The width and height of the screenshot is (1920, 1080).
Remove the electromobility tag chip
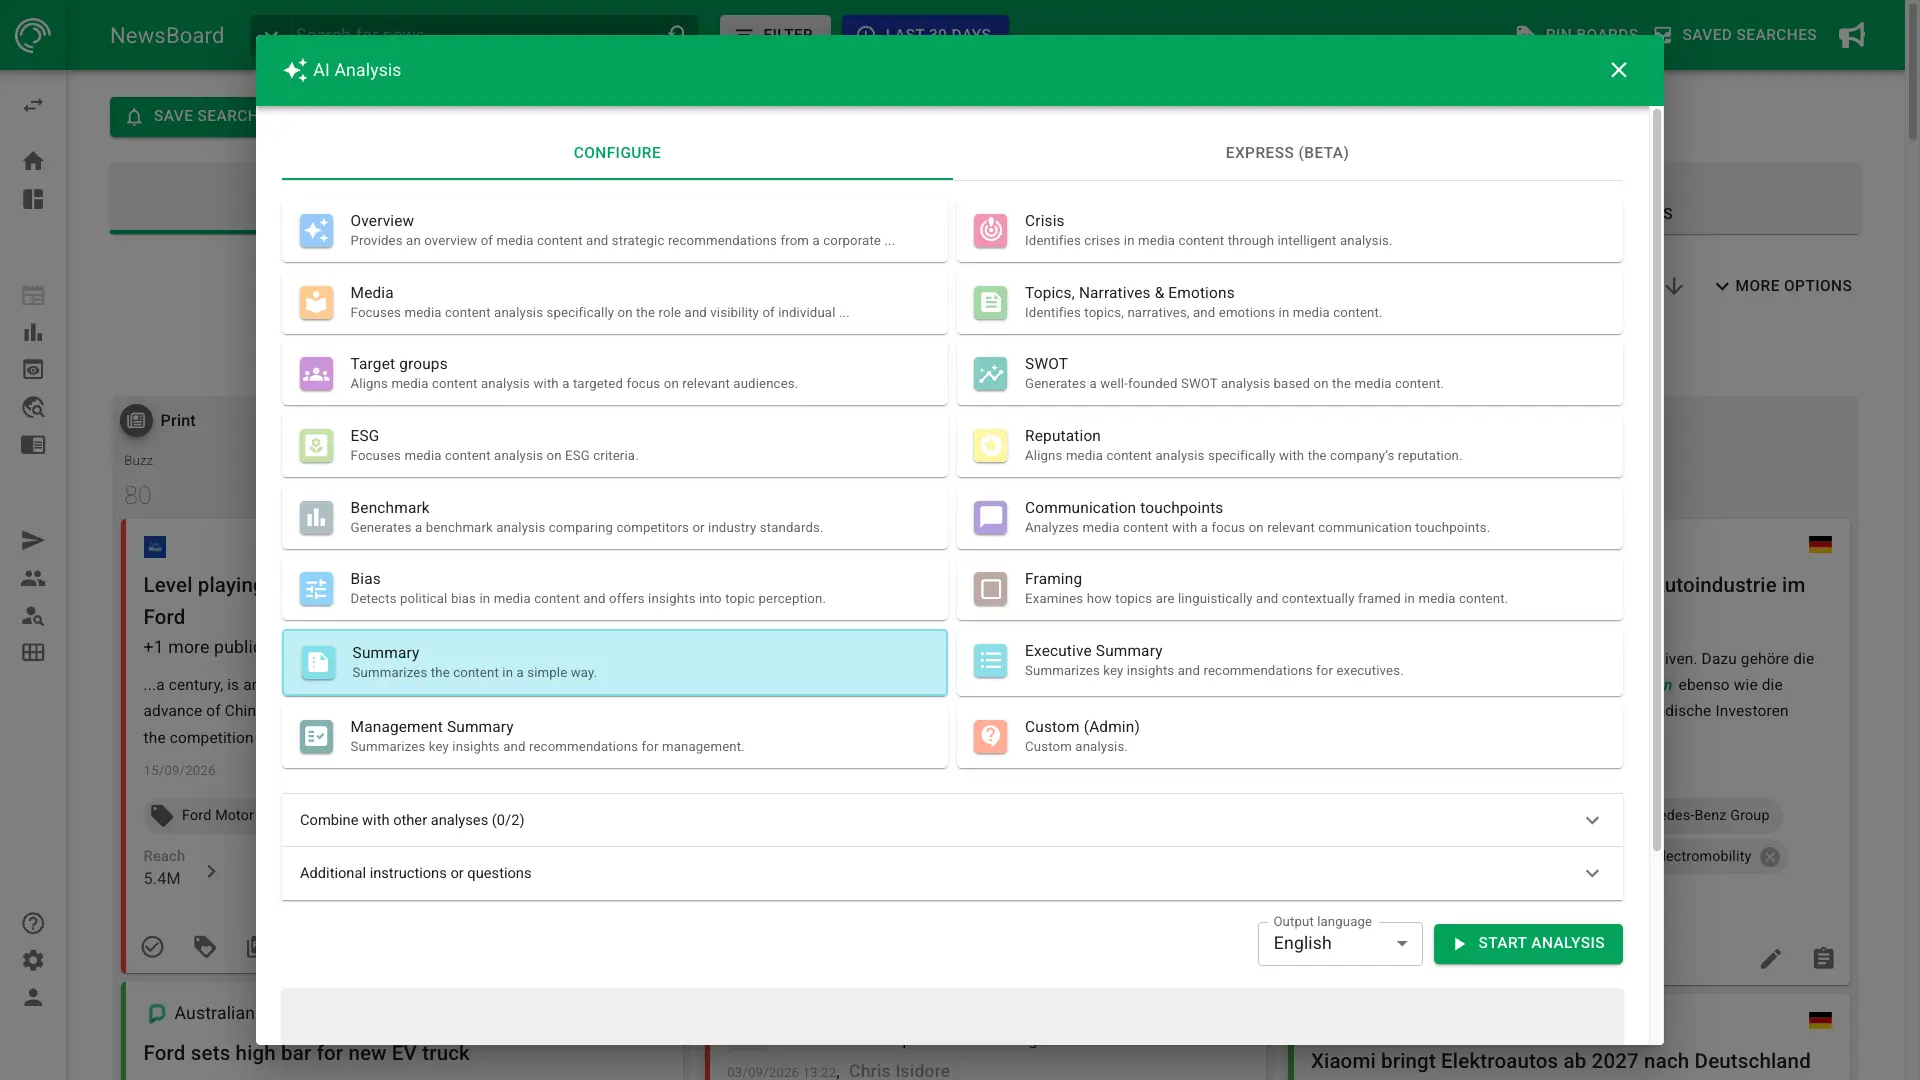pos(1770,857)
